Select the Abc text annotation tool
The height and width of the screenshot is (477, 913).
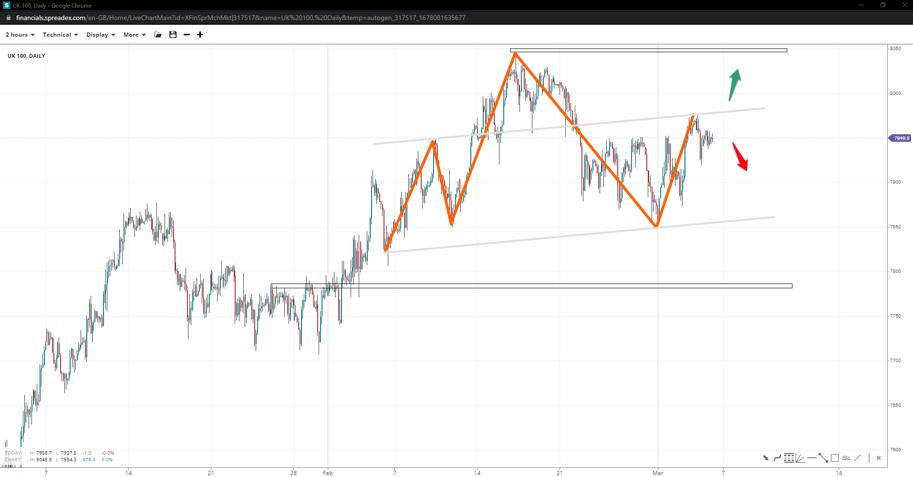(846, 458)
